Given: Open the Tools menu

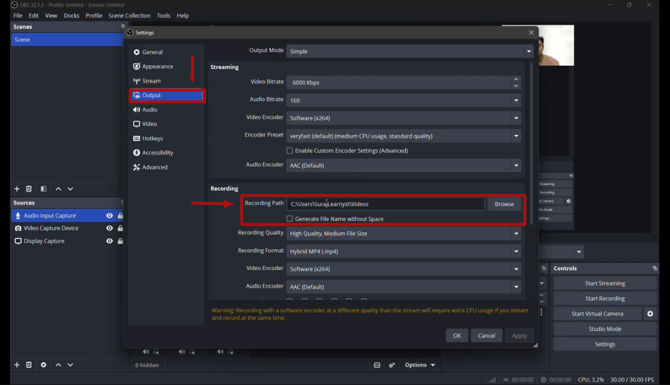Looking at the screenshot, I should click(163, 15).
